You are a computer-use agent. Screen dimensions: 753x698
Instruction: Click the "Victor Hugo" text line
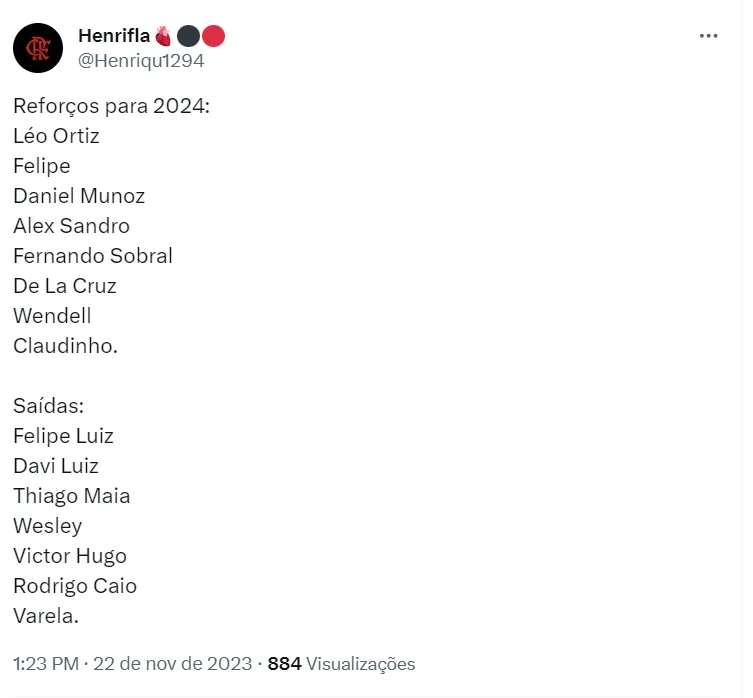coord(70,556)
